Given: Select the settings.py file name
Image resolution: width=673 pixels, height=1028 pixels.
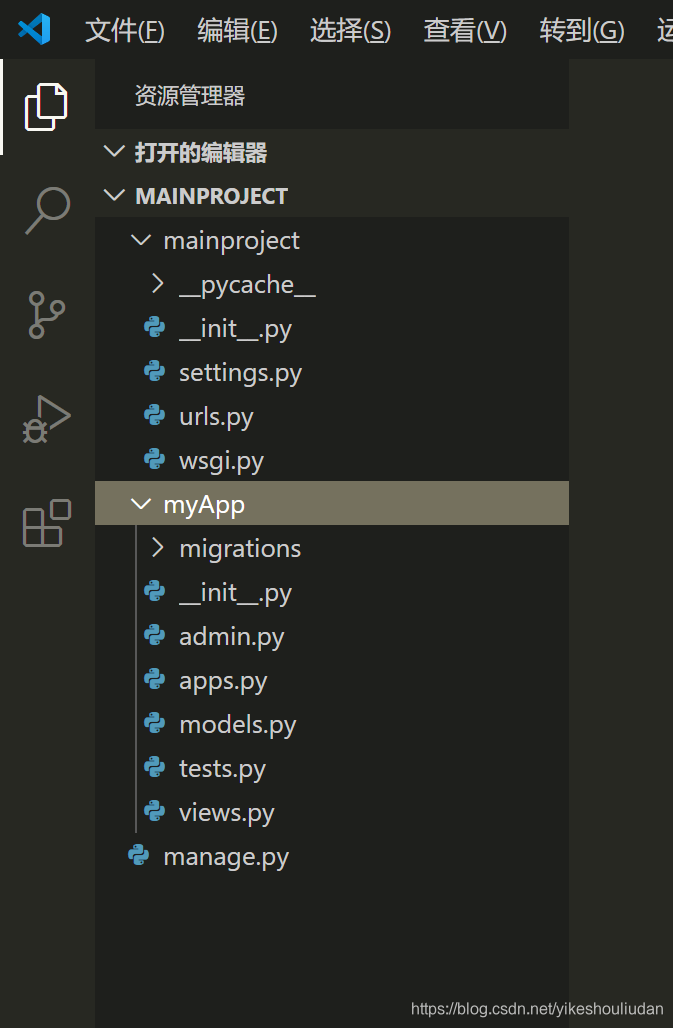Looking at the screenshot, I should pyautogui.click(x=240, y=373).
